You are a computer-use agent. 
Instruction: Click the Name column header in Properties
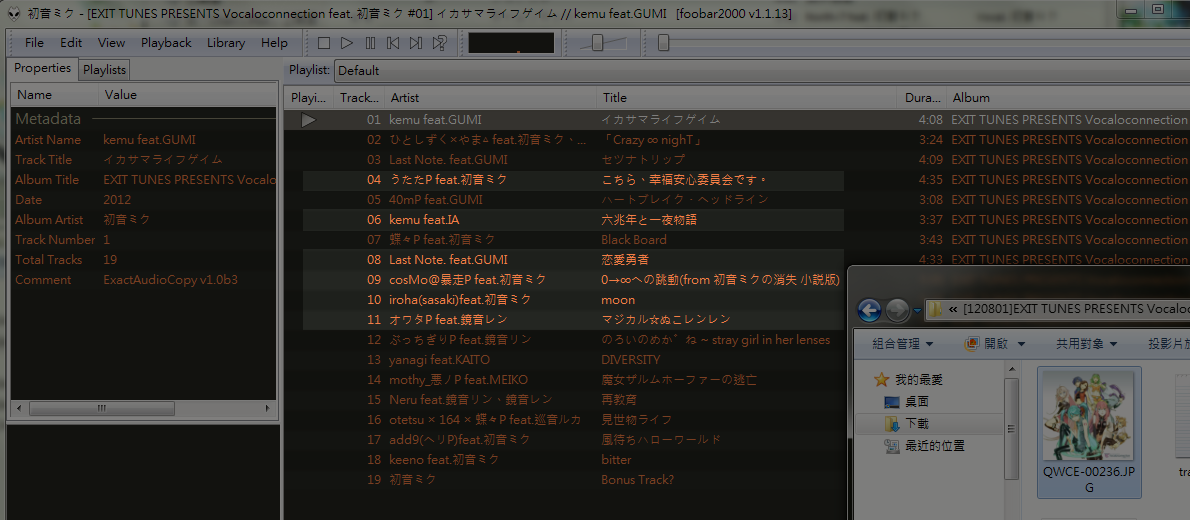pos(55,95)
